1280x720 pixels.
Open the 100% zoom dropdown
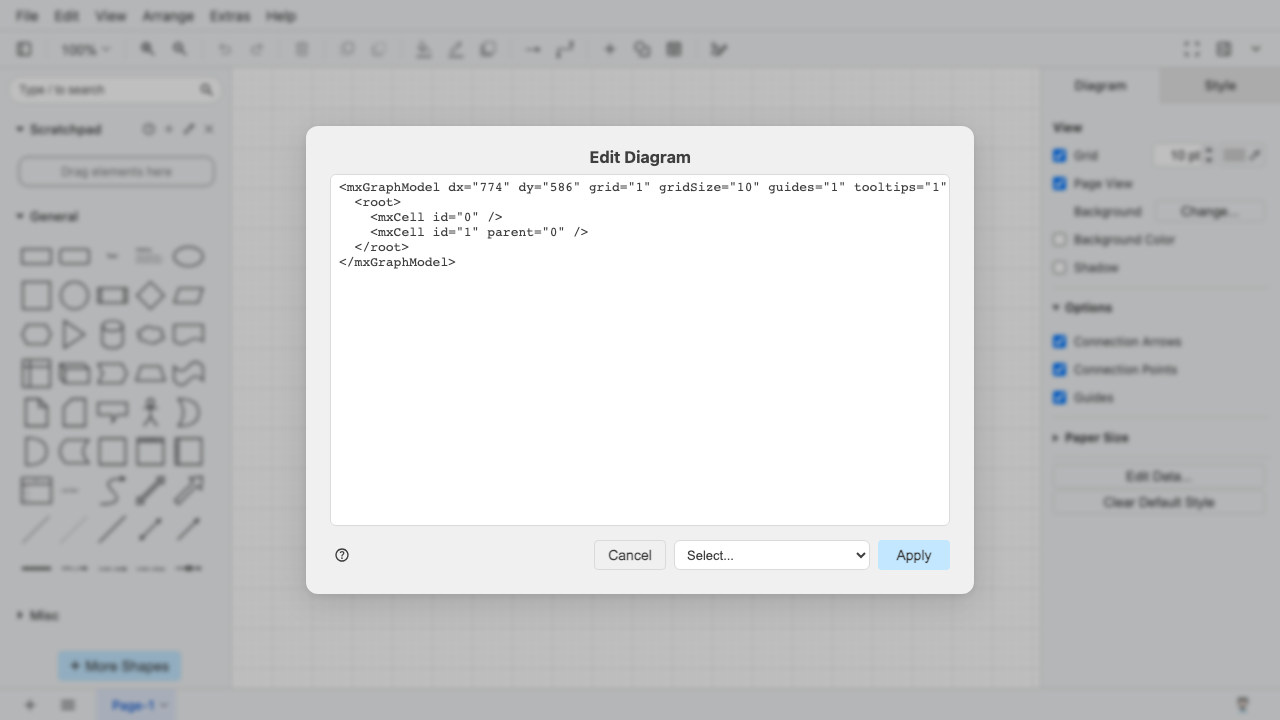point(85,49)
